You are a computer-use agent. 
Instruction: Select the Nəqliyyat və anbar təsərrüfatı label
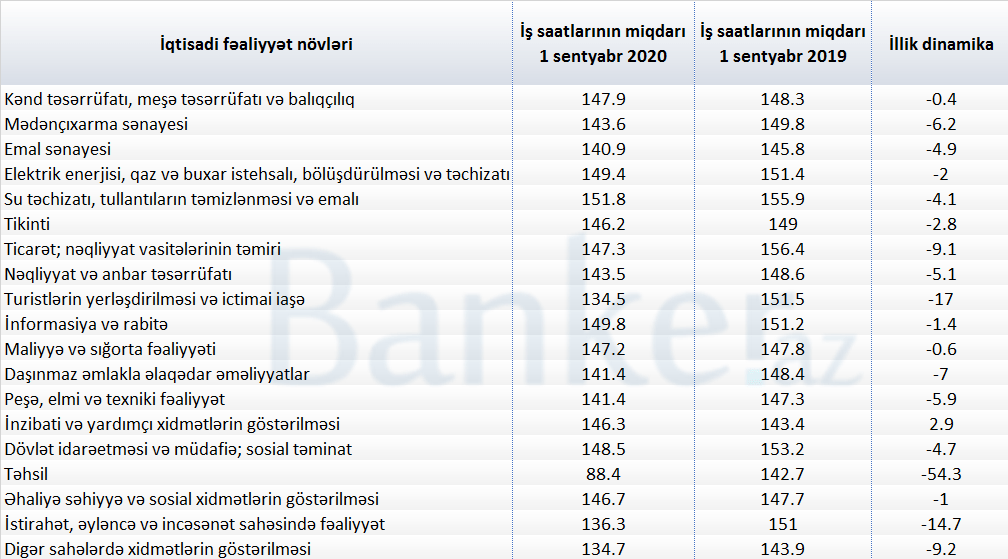(x=118, y=274)
